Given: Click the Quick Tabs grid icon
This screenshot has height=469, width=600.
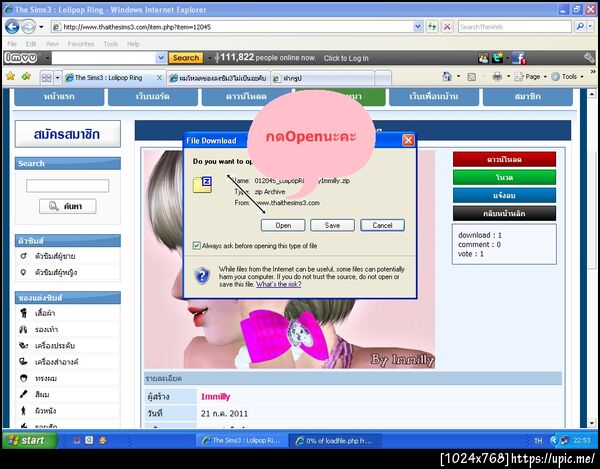Looking at the screenshot, I should (46, 78).
